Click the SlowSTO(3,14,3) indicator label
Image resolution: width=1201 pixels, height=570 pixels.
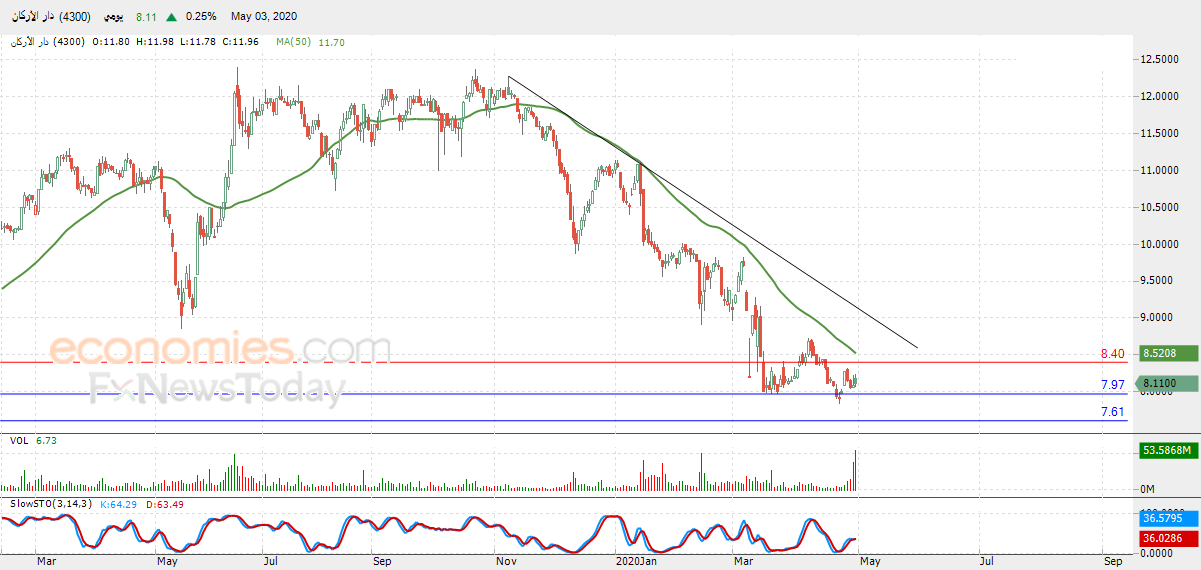click(x=50, y=503)
